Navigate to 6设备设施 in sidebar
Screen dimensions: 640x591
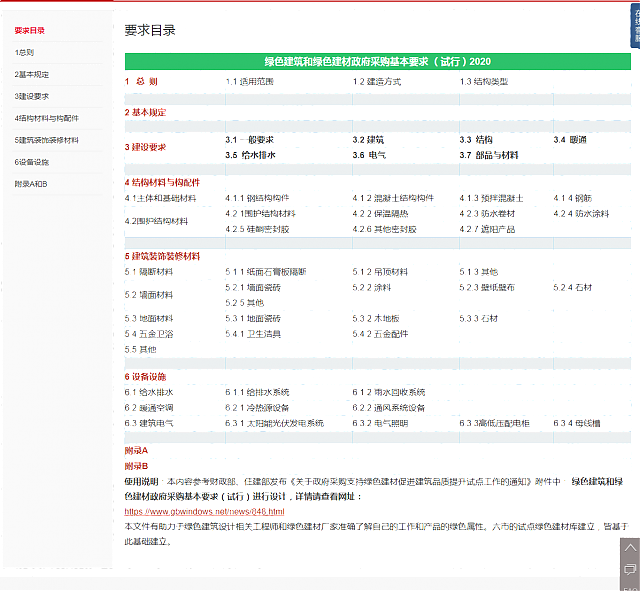(32, 161)
